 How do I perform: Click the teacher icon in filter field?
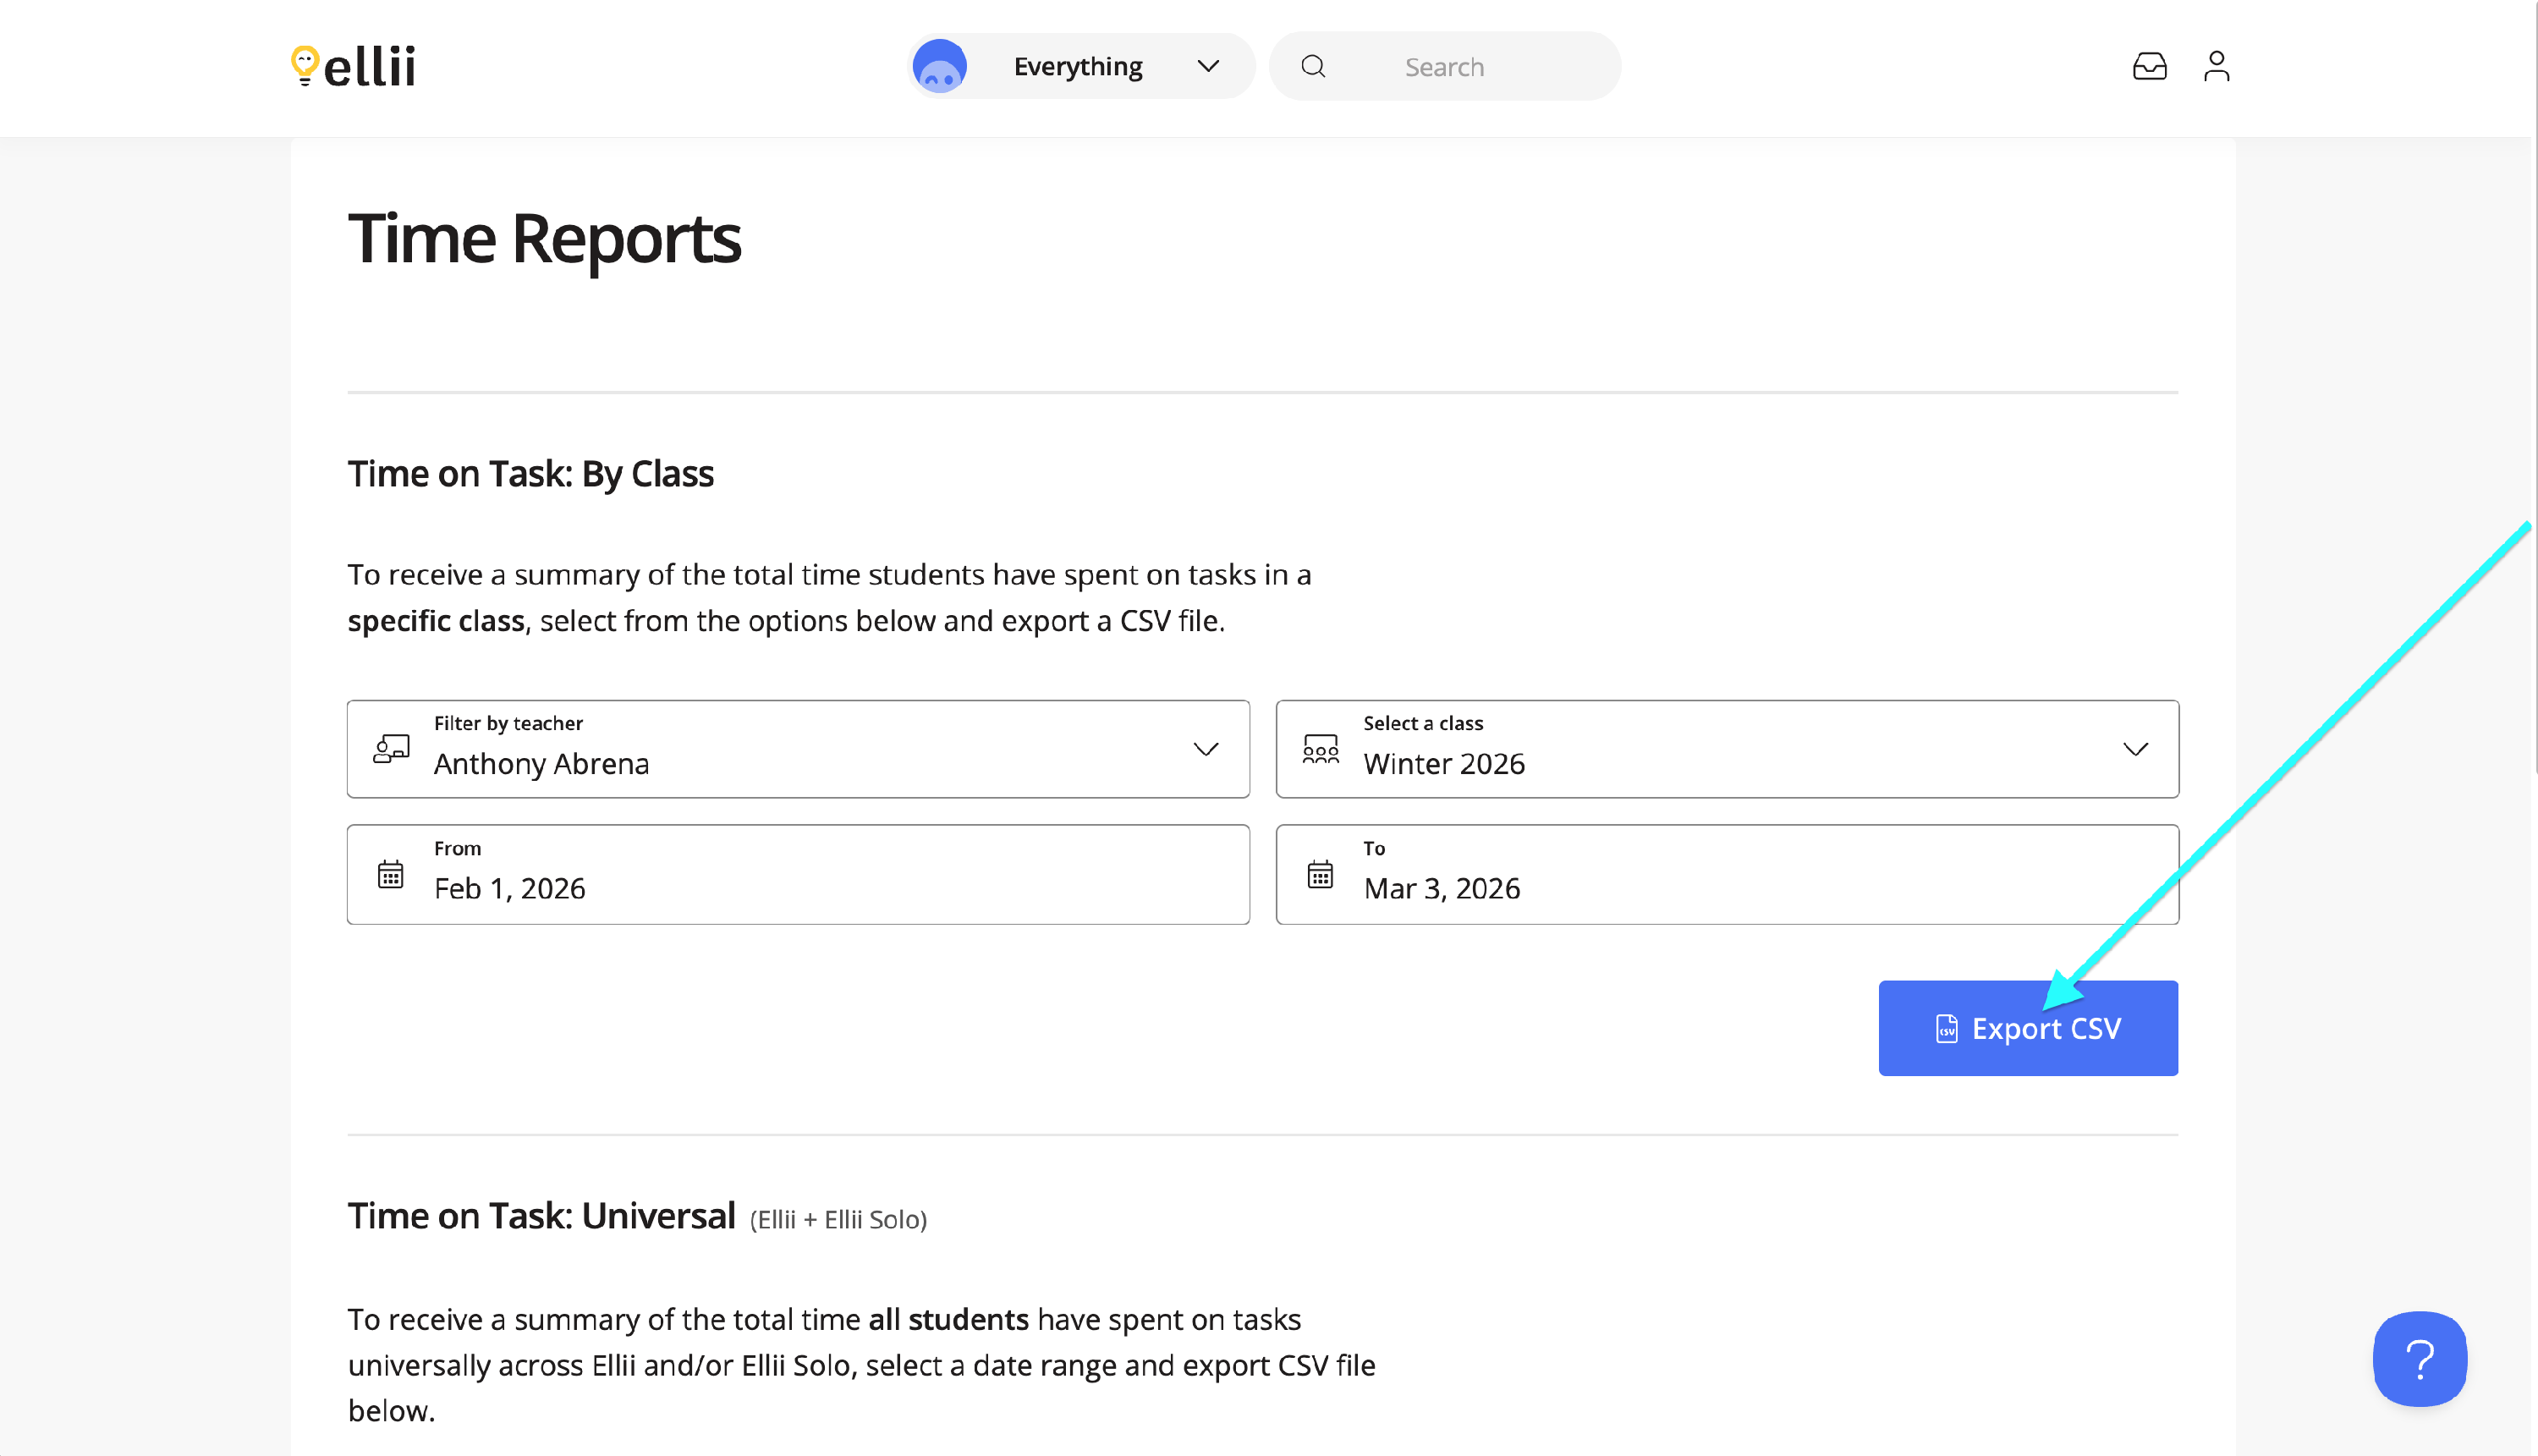pos(391,749)
